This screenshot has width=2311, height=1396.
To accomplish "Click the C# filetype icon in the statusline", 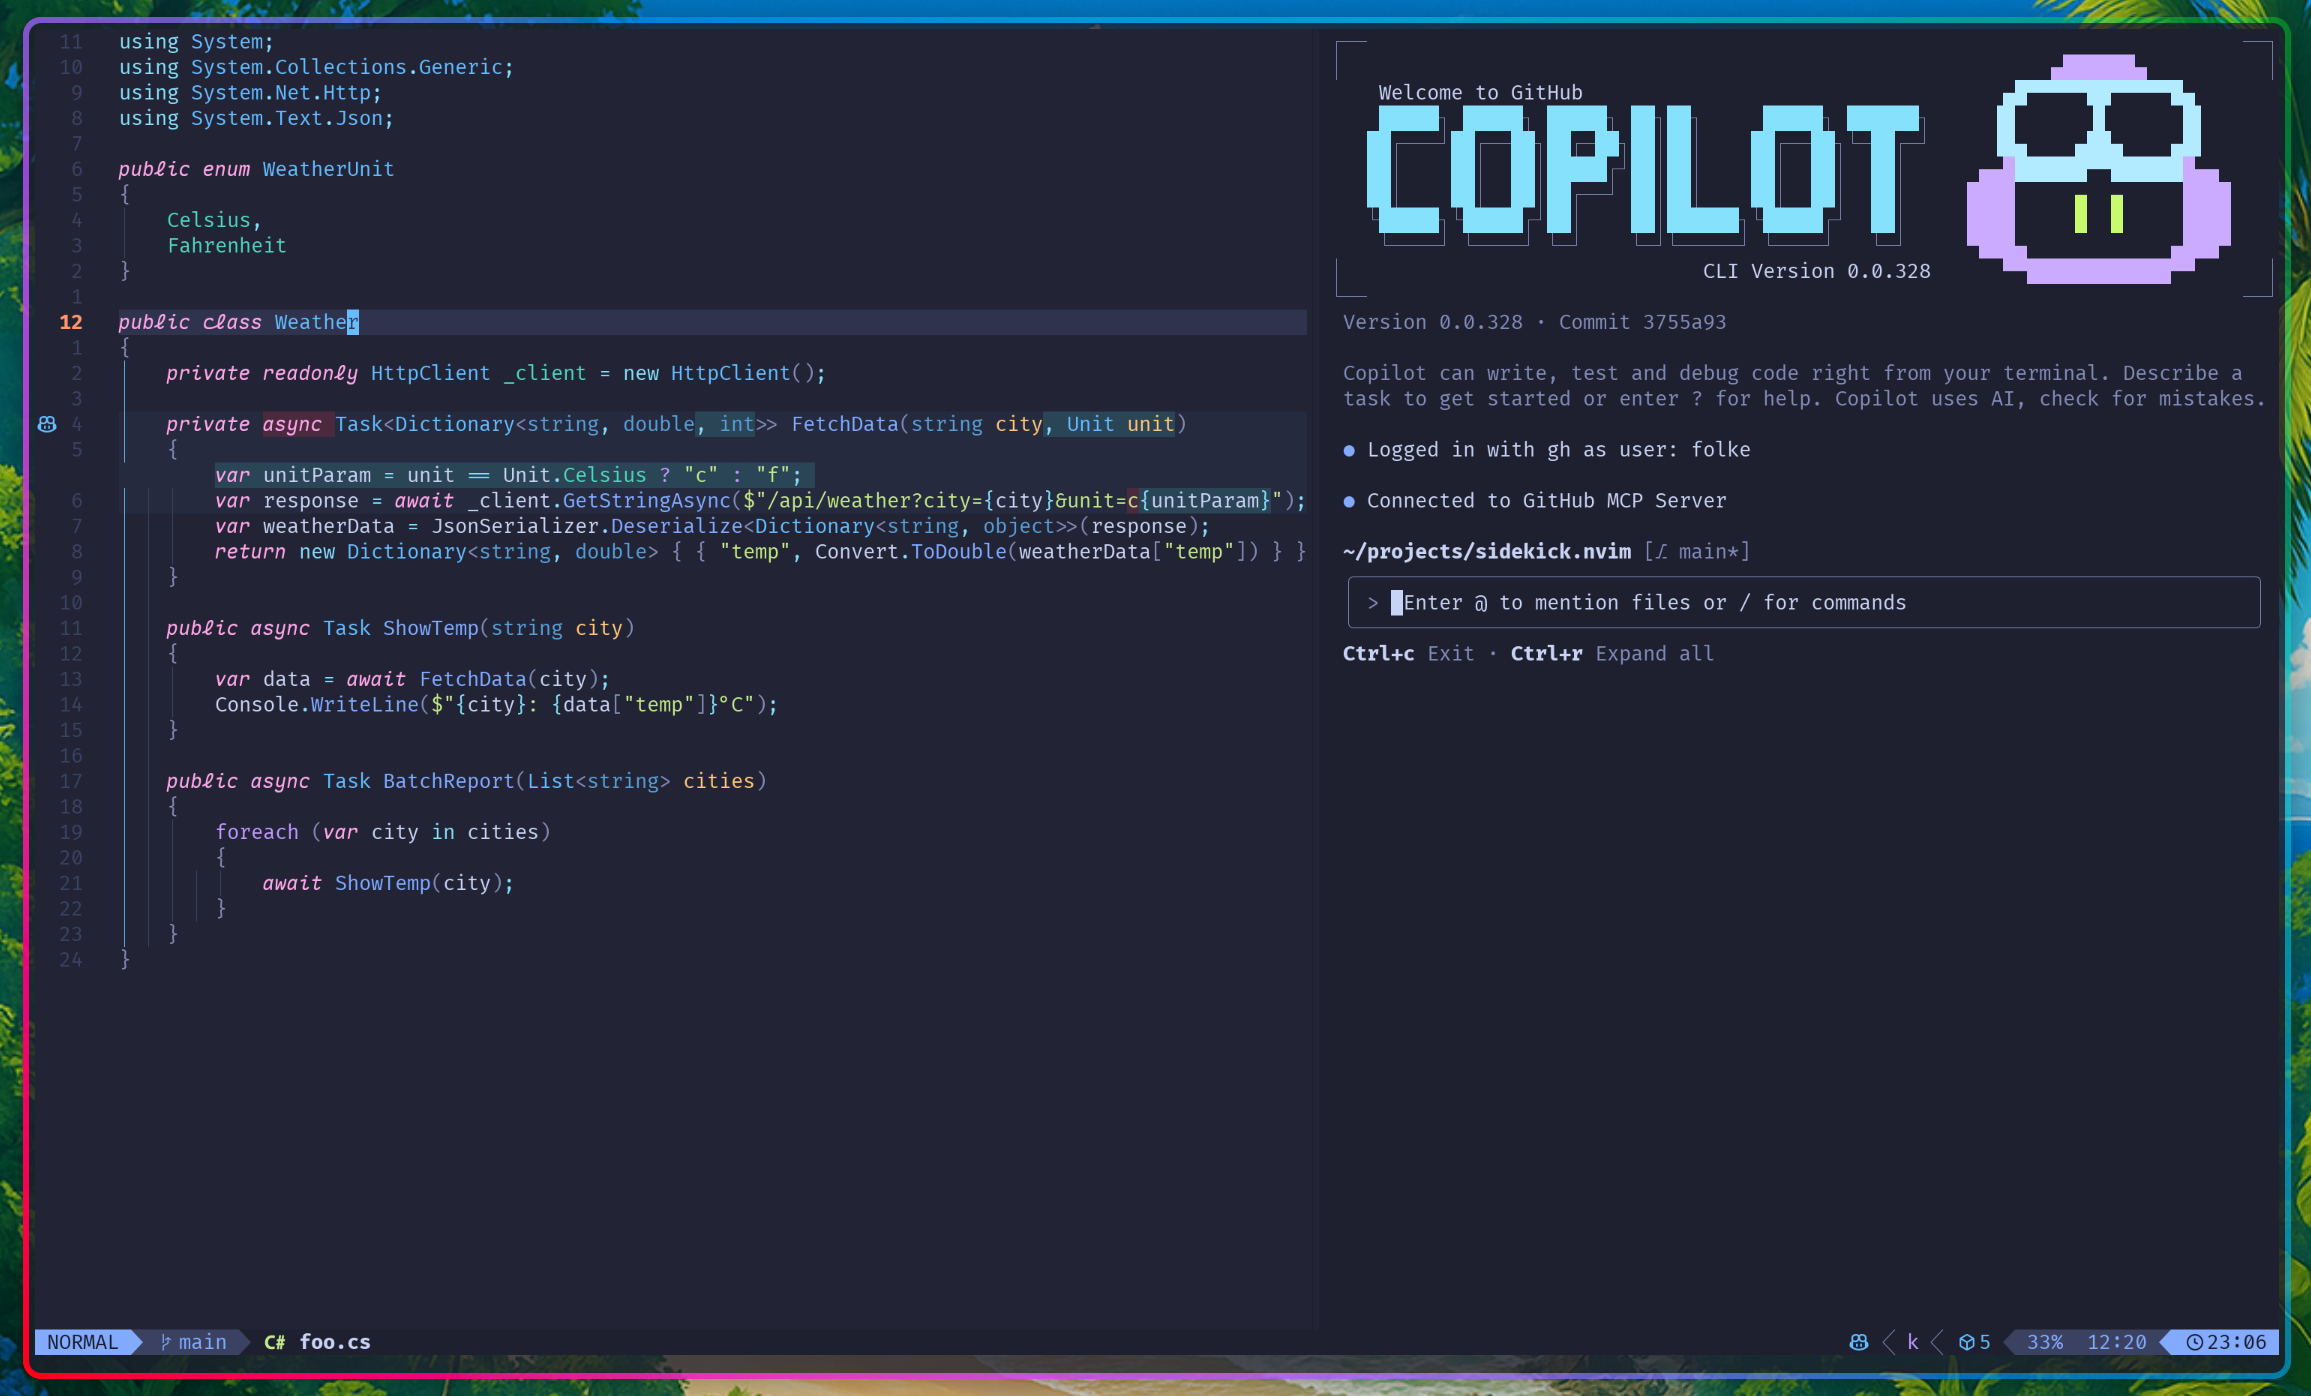I will [x=274, y=1342].
